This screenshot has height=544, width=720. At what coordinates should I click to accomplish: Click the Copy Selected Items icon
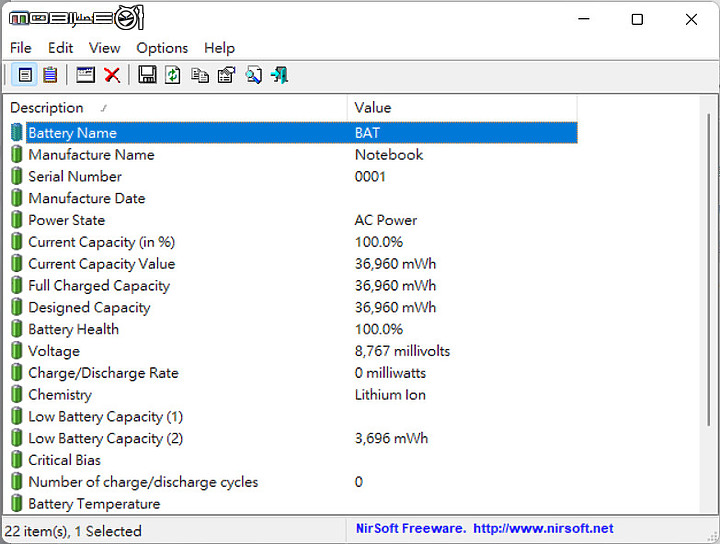[x=200, y=75]
